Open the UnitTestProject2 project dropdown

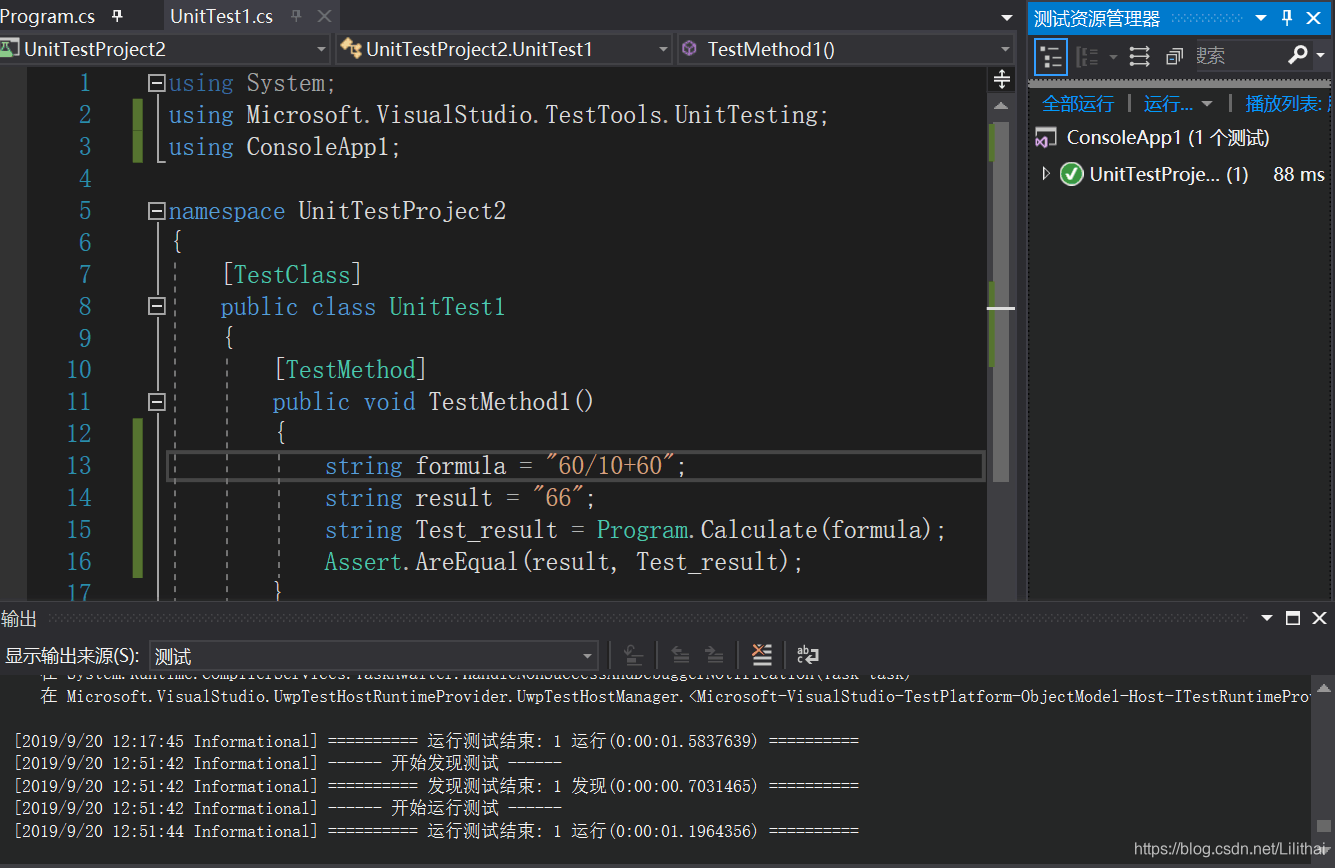[321, 49]
